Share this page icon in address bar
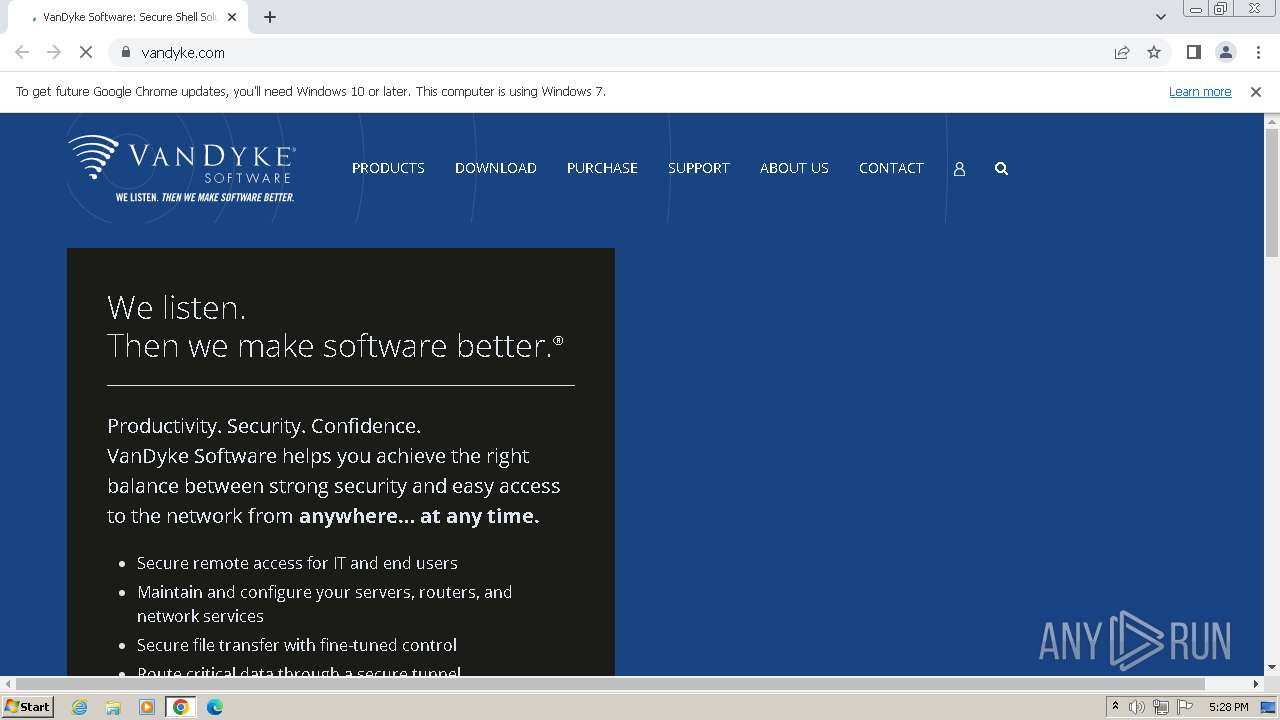Image resolution: width=1280 pixels, height=720 pixels. 1122,52
